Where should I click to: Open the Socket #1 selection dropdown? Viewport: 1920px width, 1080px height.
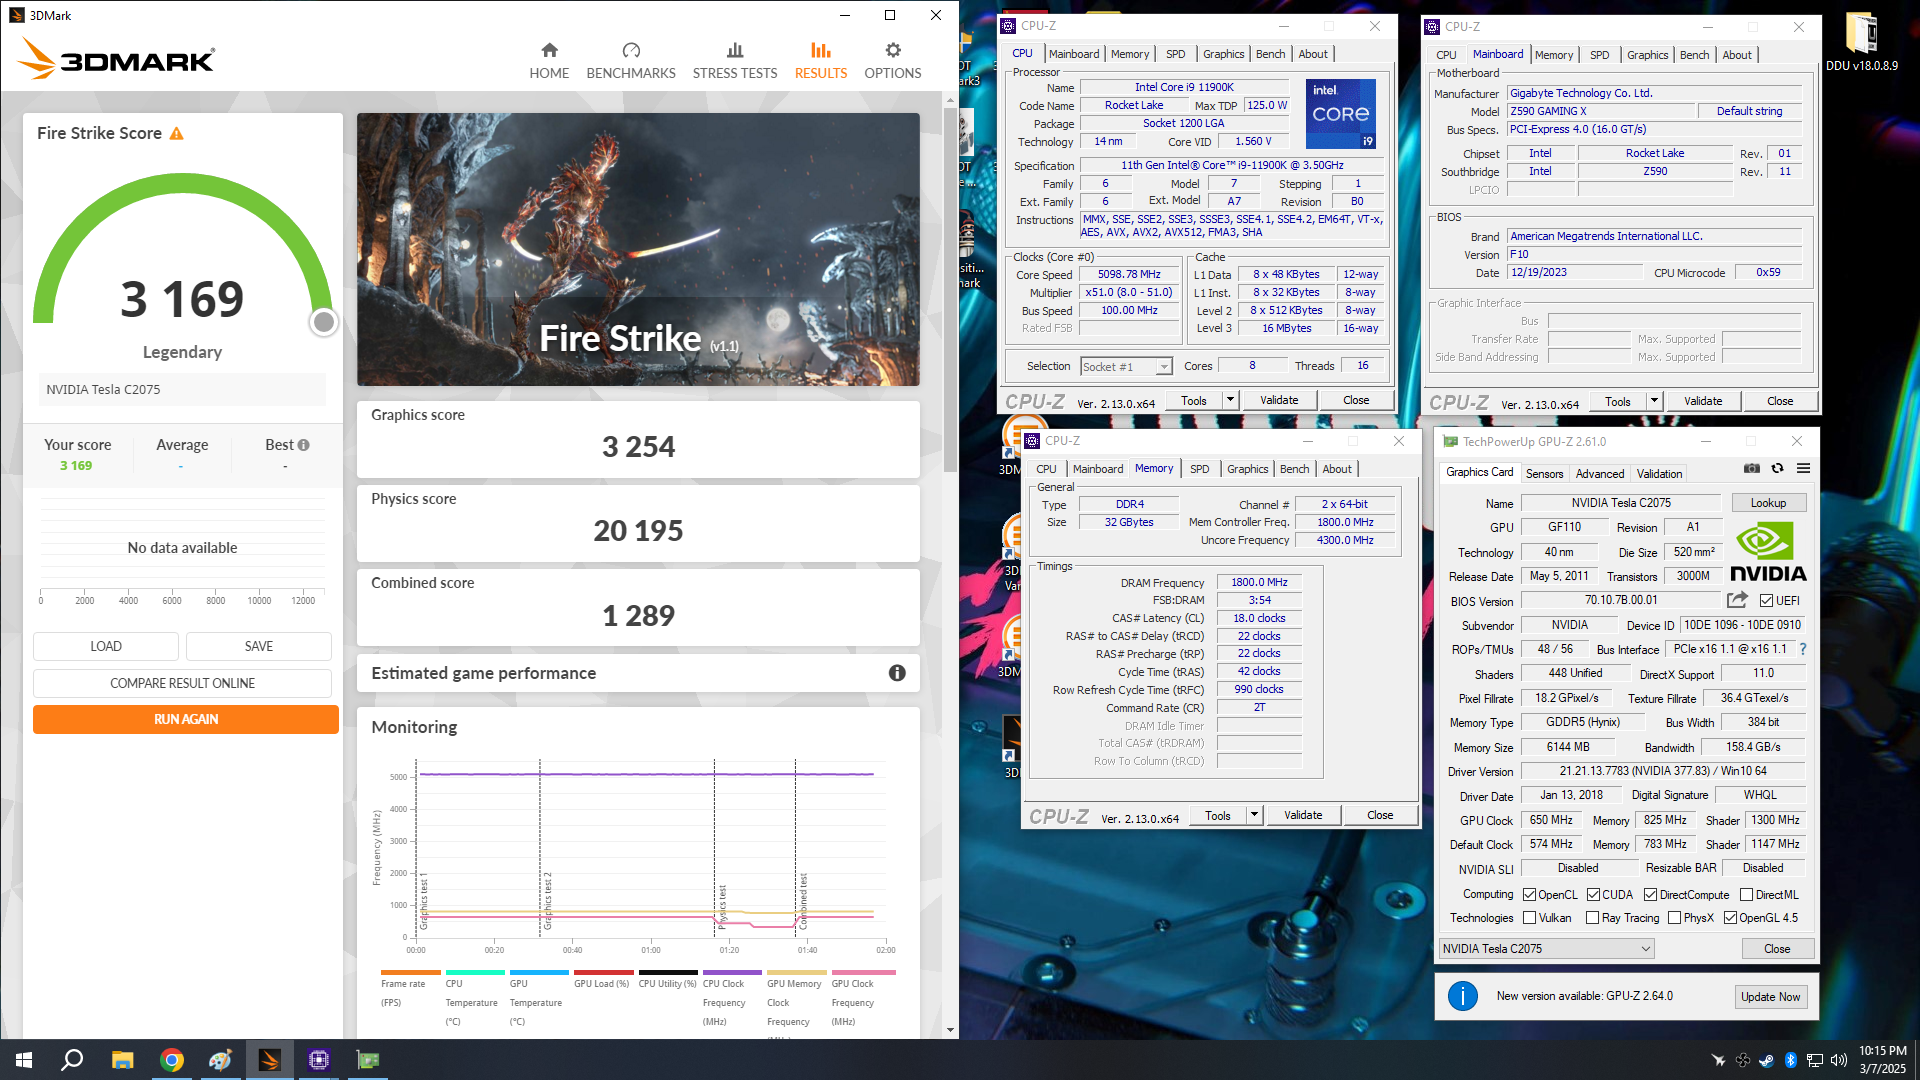(1126, 367)
